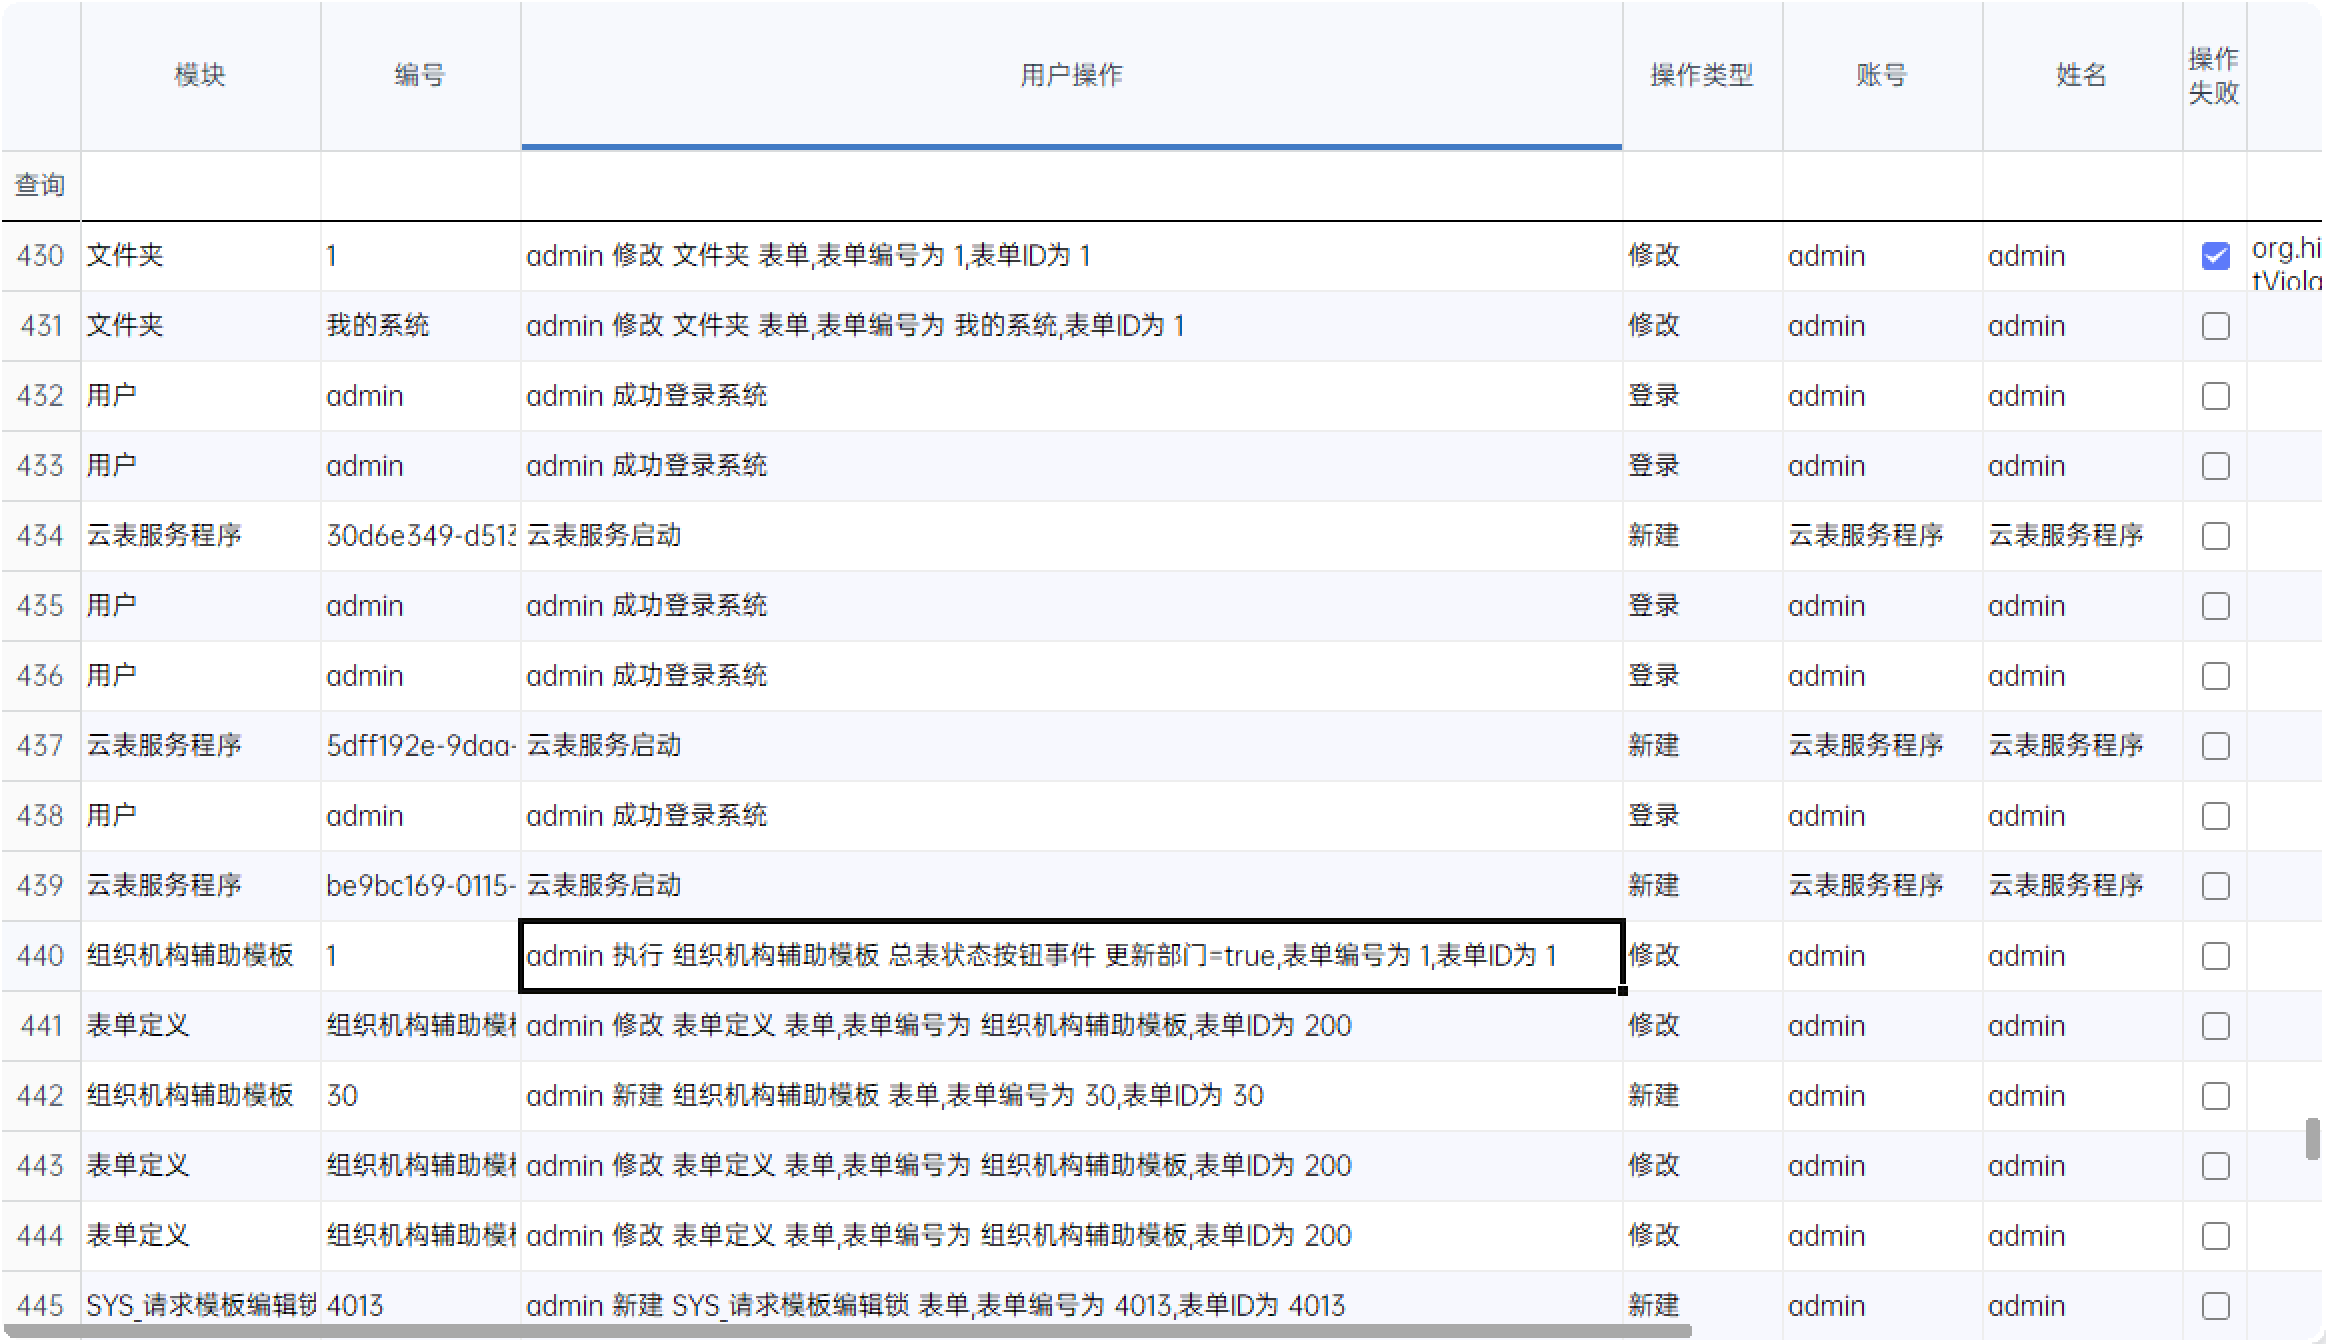Click the 用户操作 column header

tap(1071, 75)
